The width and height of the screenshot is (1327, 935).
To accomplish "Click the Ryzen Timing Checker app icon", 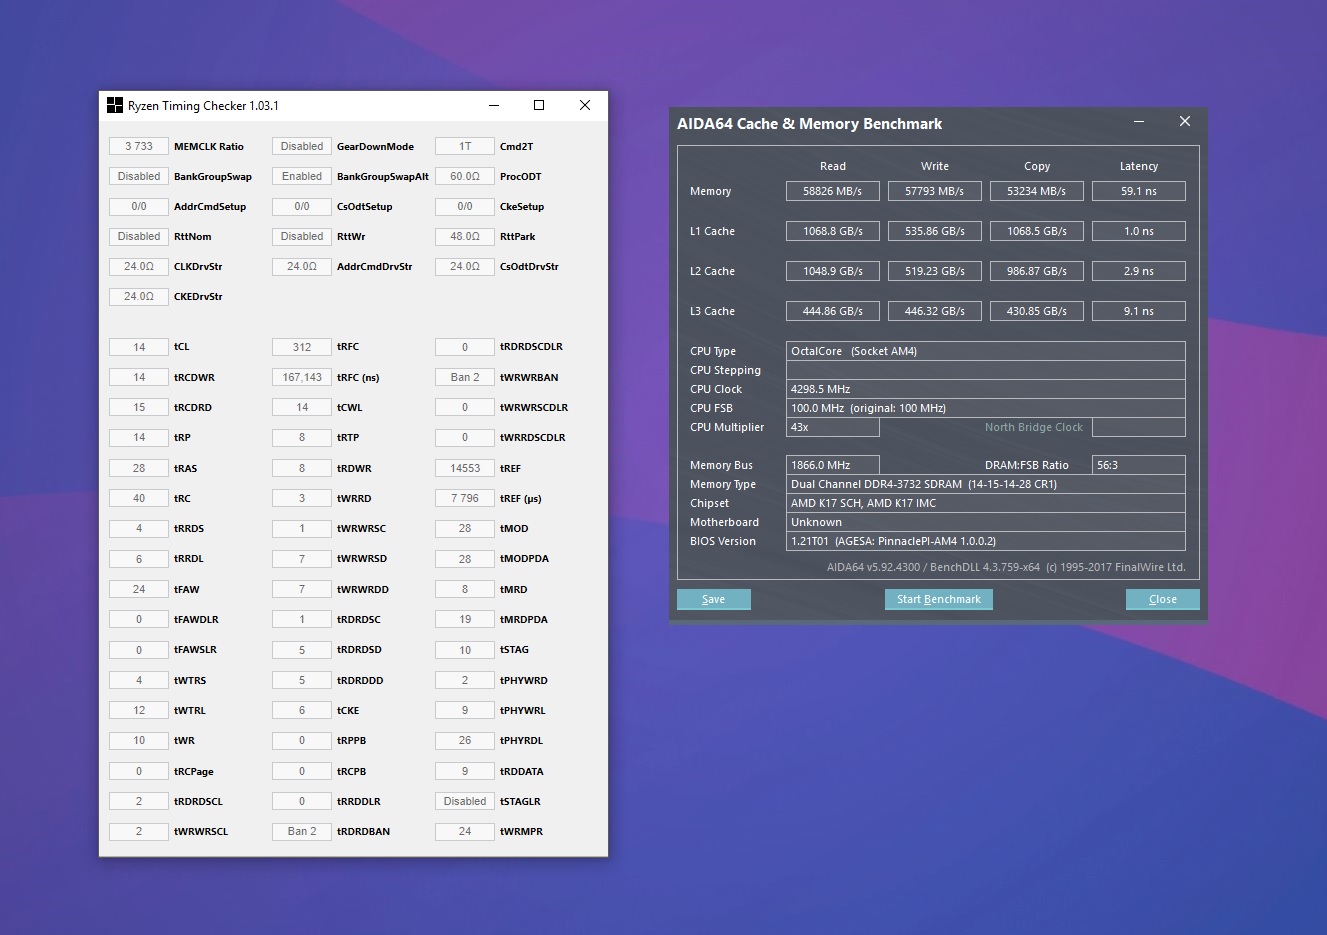I will (x=115, y=105).
